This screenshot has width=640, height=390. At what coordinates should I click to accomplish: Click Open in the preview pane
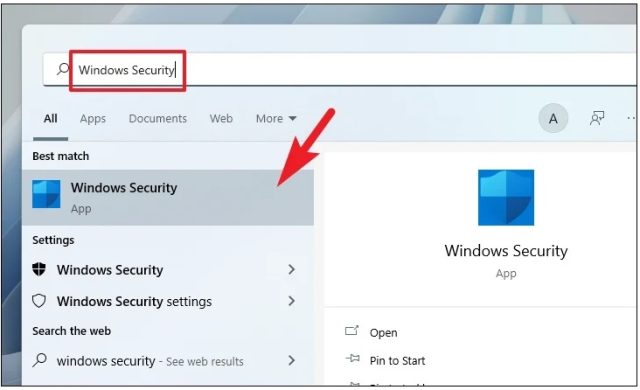(383, 332)
